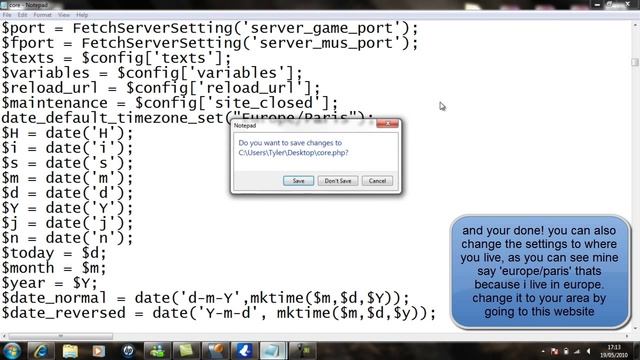Open Action Center flag tray icon

(554, 351)
